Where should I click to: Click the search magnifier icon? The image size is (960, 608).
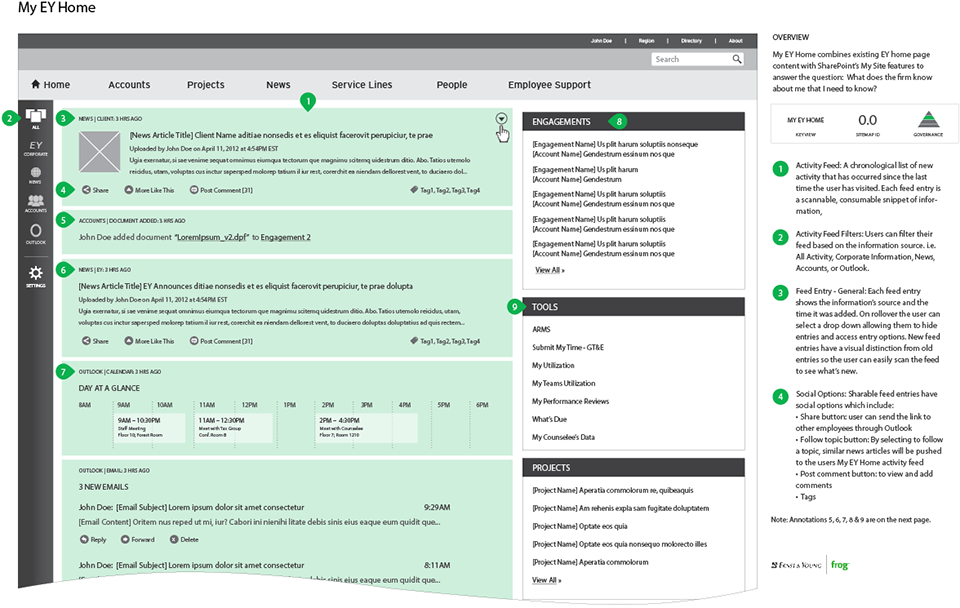pos(737,59)
